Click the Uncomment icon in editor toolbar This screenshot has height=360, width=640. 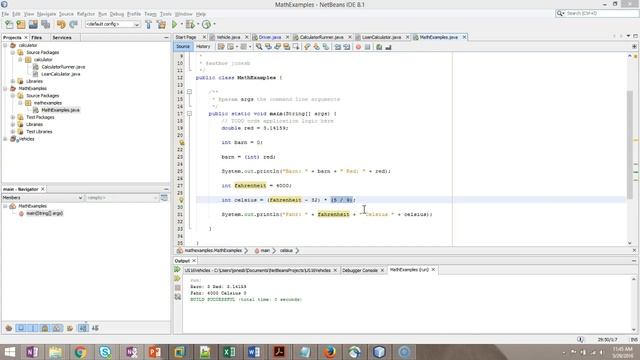(388, 47)
